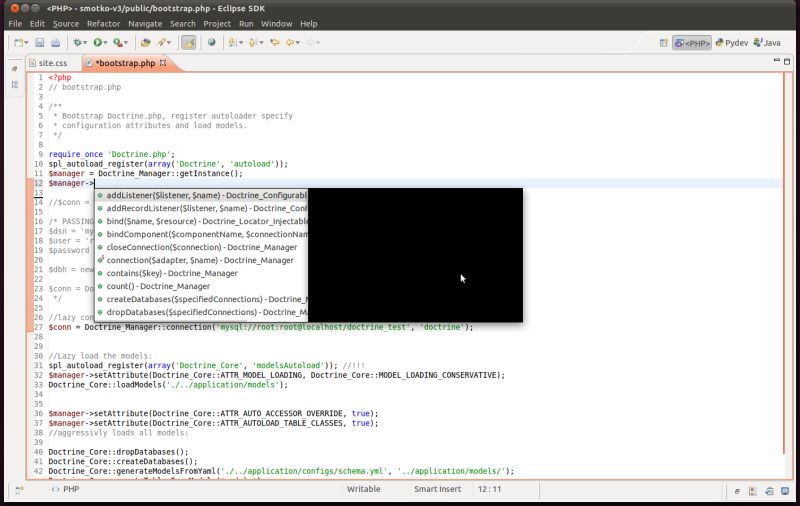Switch to the Pydev perspective
This screenshot has width=800, height=506.
[732, 43]
